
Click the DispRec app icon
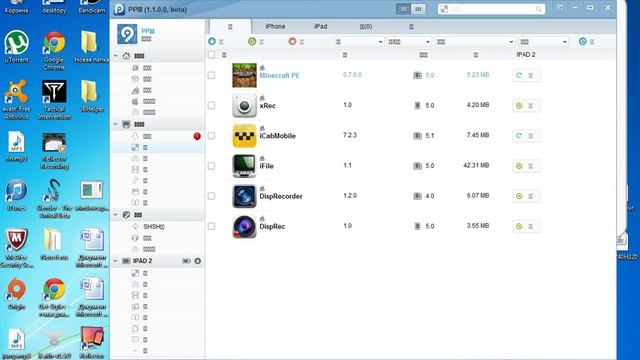pos(244,226)
